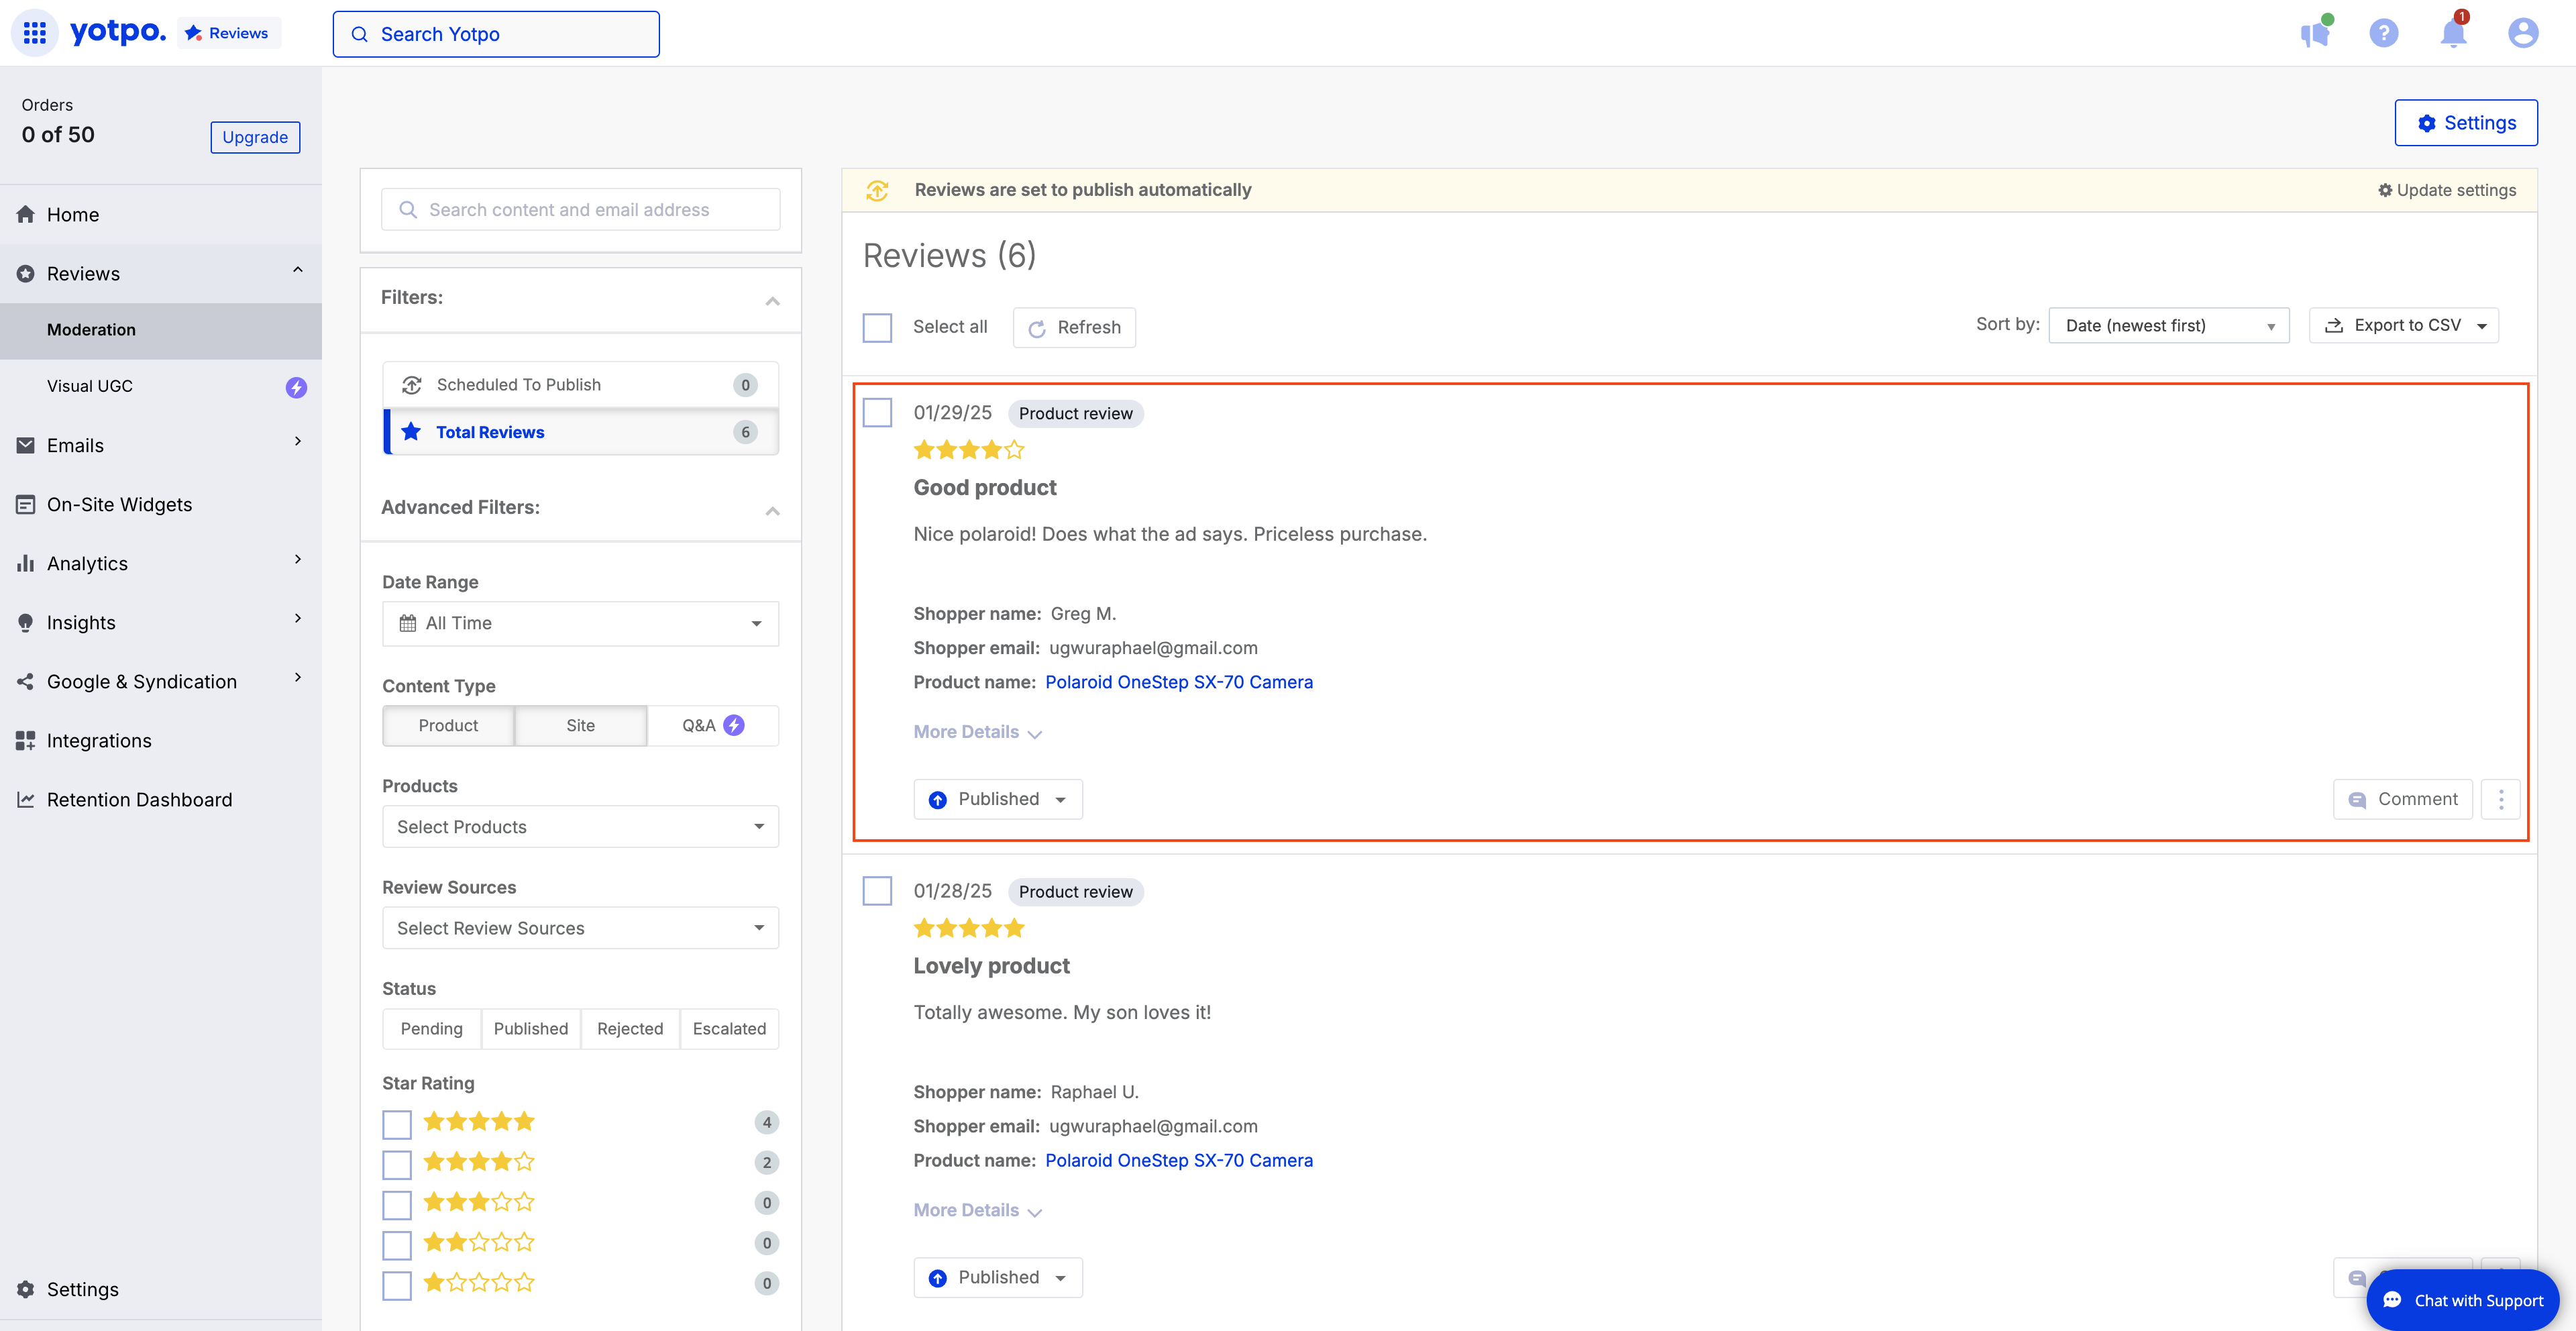Screen dimensions: 2576x1331
Task: Open the Polaroid OneStep SX-70 Camera link
Action: click(x=1179, y=681)
